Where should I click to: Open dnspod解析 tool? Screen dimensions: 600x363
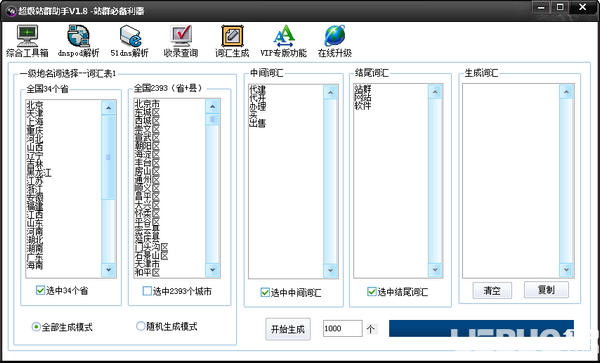[x=78, y=41]
